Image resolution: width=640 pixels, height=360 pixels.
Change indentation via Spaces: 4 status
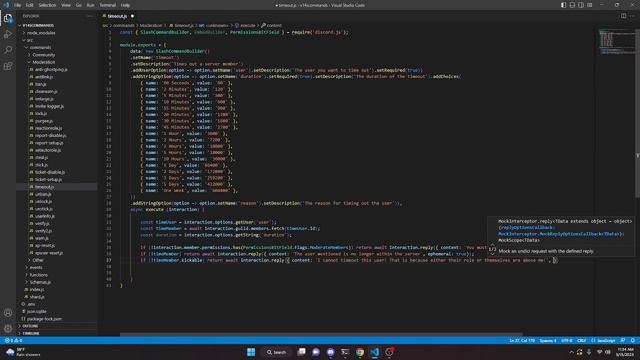[548, 340]
